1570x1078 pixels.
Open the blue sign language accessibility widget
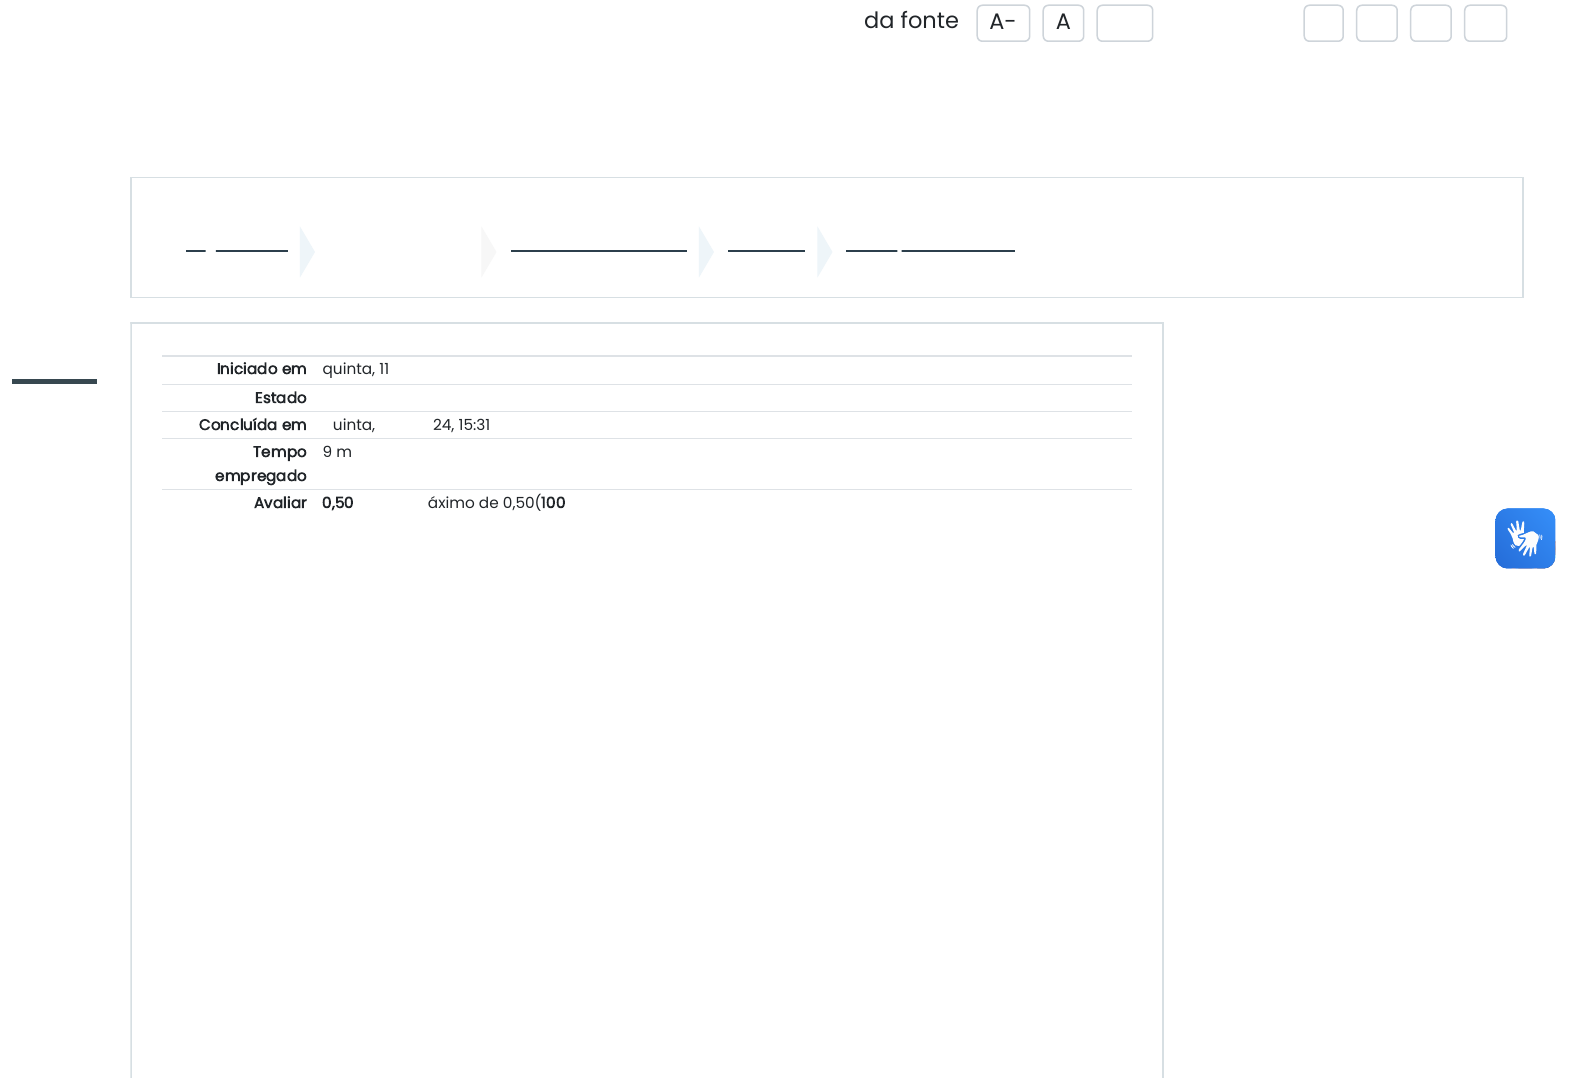point(1524,538)
